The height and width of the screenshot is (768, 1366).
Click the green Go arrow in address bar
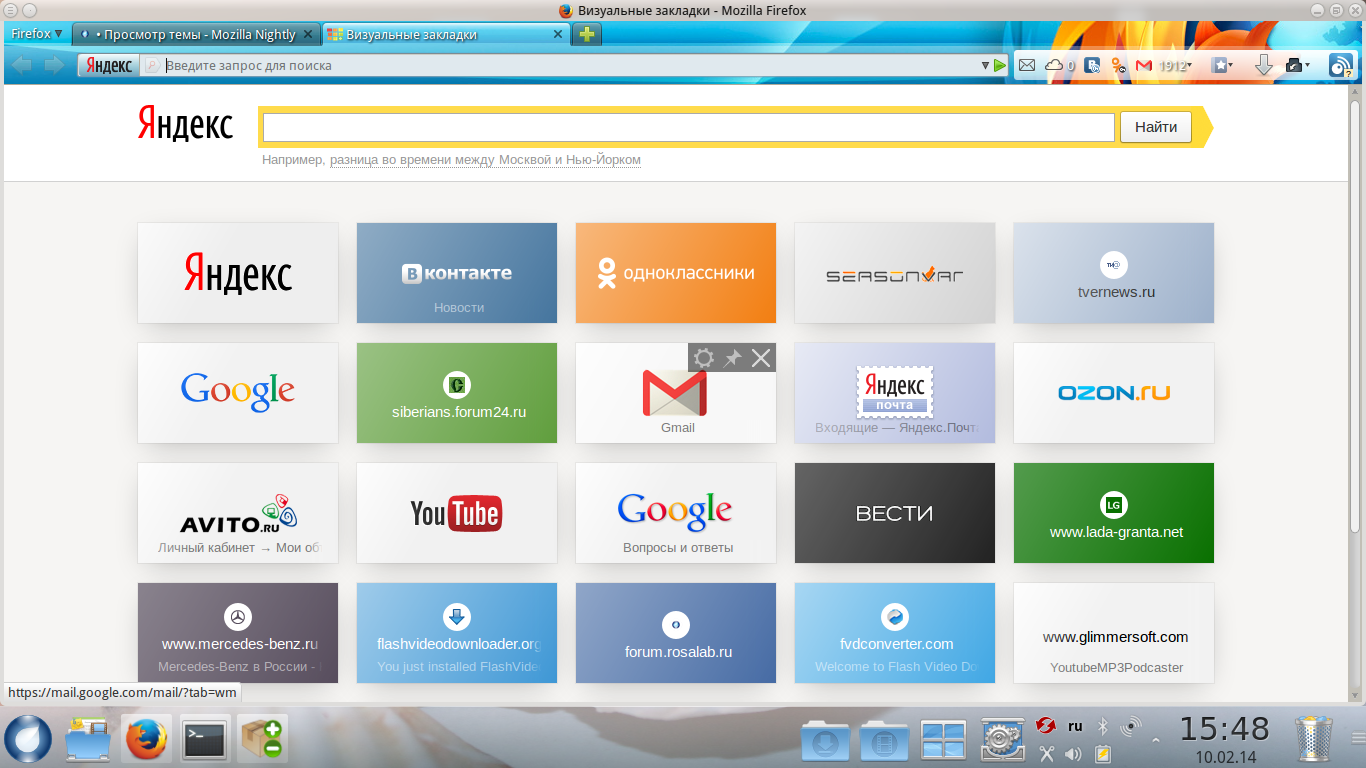click(x=1000, y=65)
